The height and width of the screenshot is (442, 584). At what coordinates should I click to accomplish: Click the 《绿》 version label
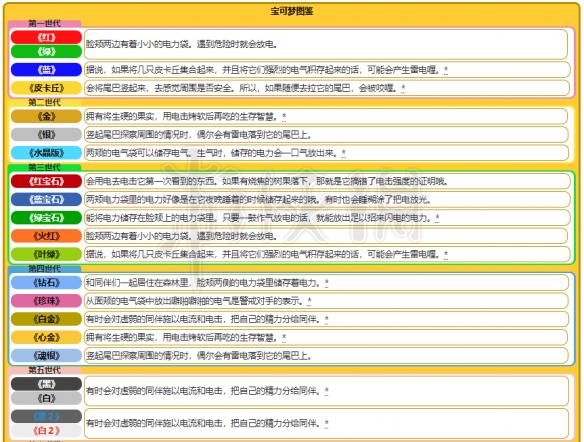tap(46, 51)
